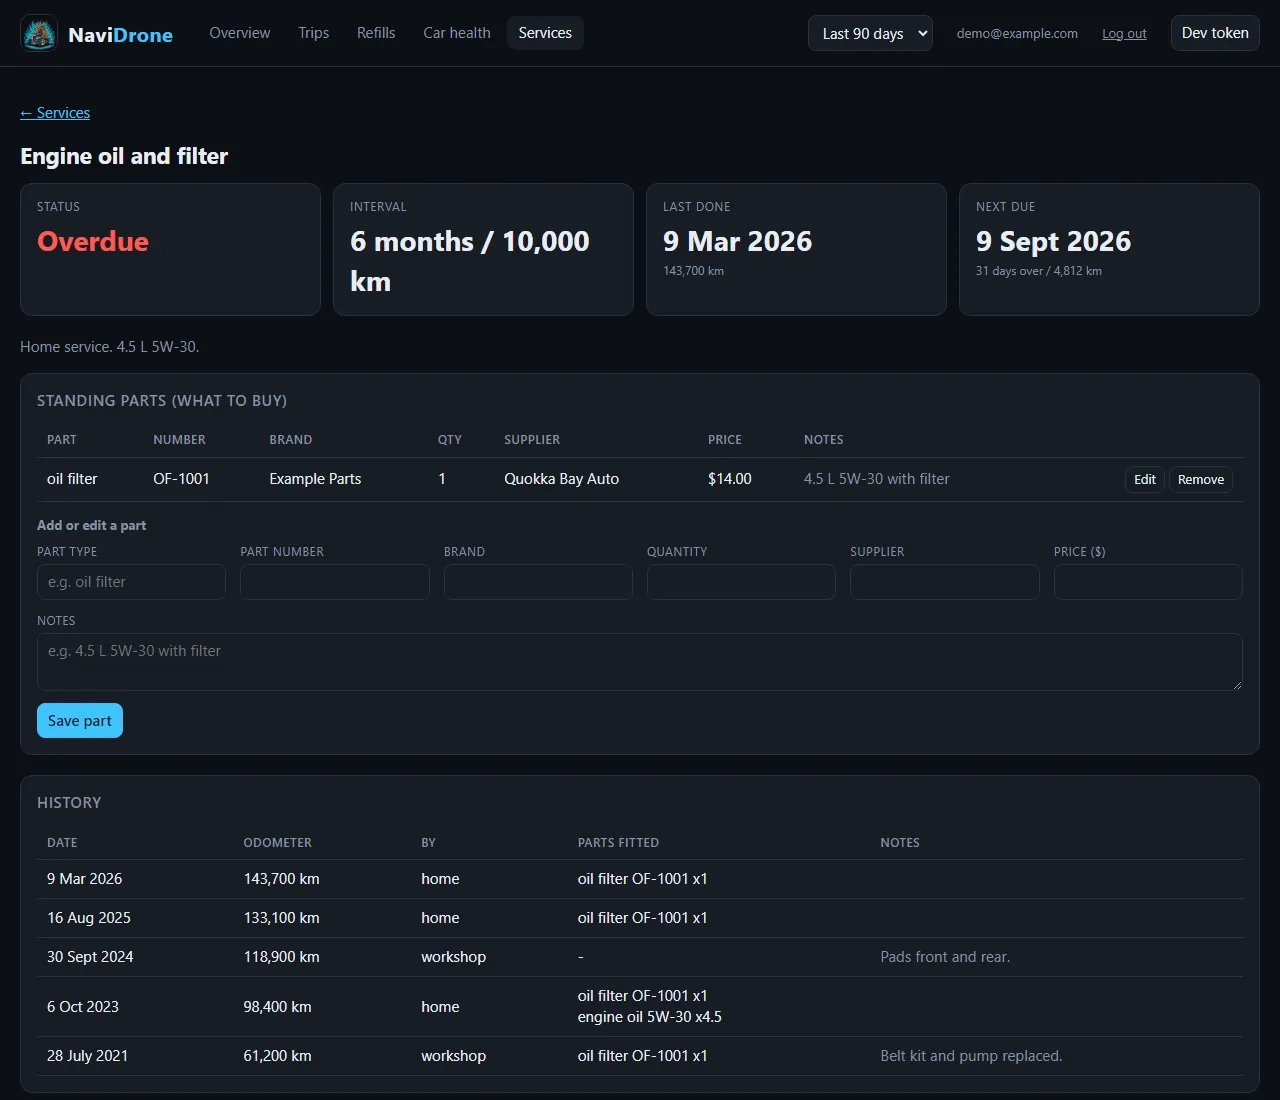1280x1100 pixels.
Task: Open the Last 90 days dropdown
Action: pyautogui.click(x=870, y=33)
